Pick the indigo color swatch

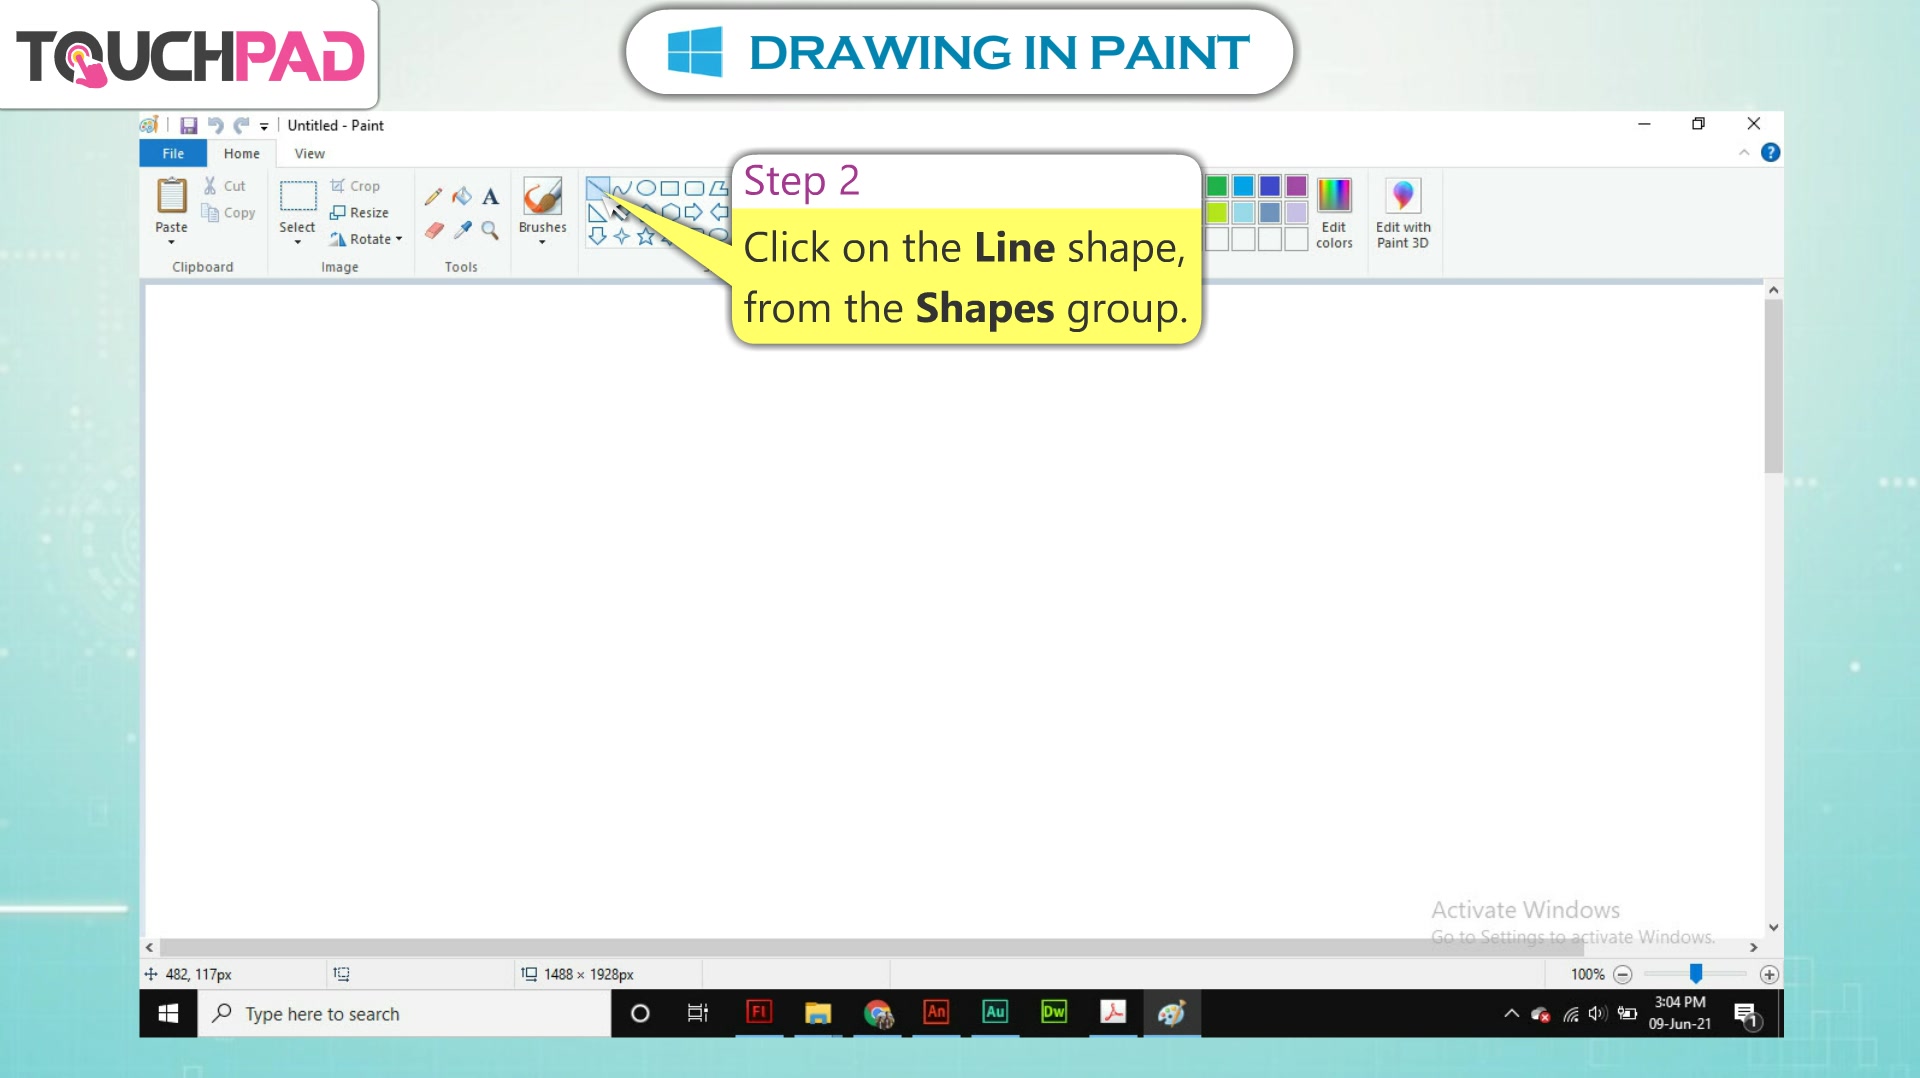(1270, 186)
